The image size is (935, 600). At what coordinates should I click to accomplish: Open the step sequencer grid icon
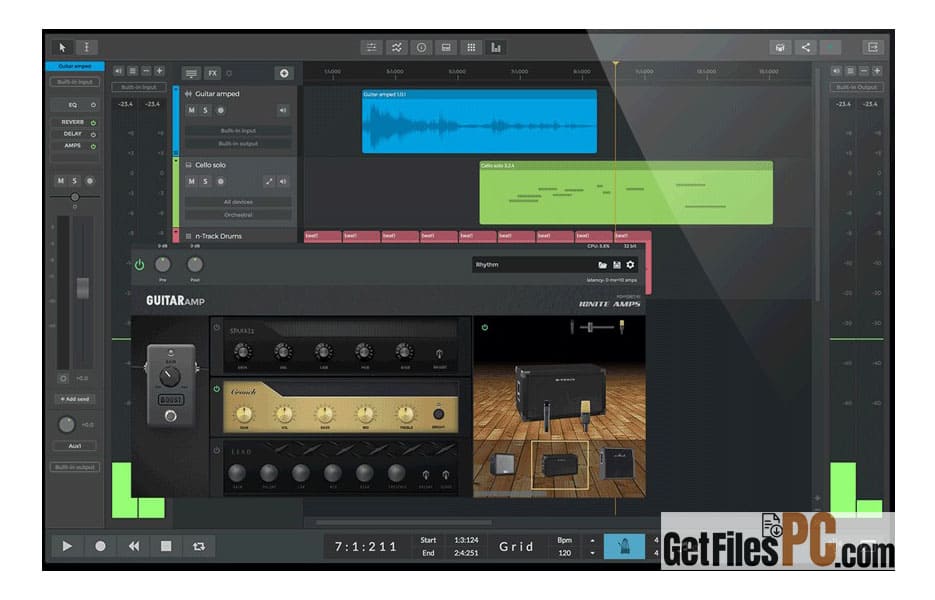(x=471, y=48)
